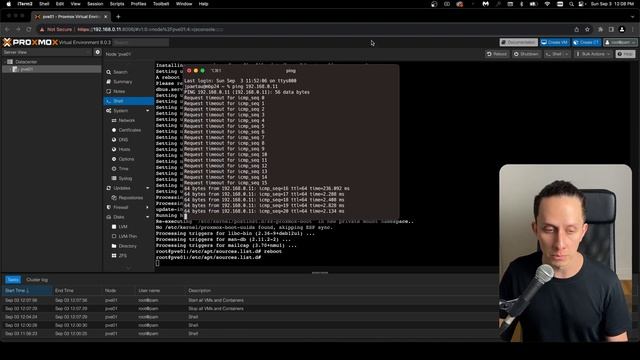Sort by Start Time column header

point(27,291)
